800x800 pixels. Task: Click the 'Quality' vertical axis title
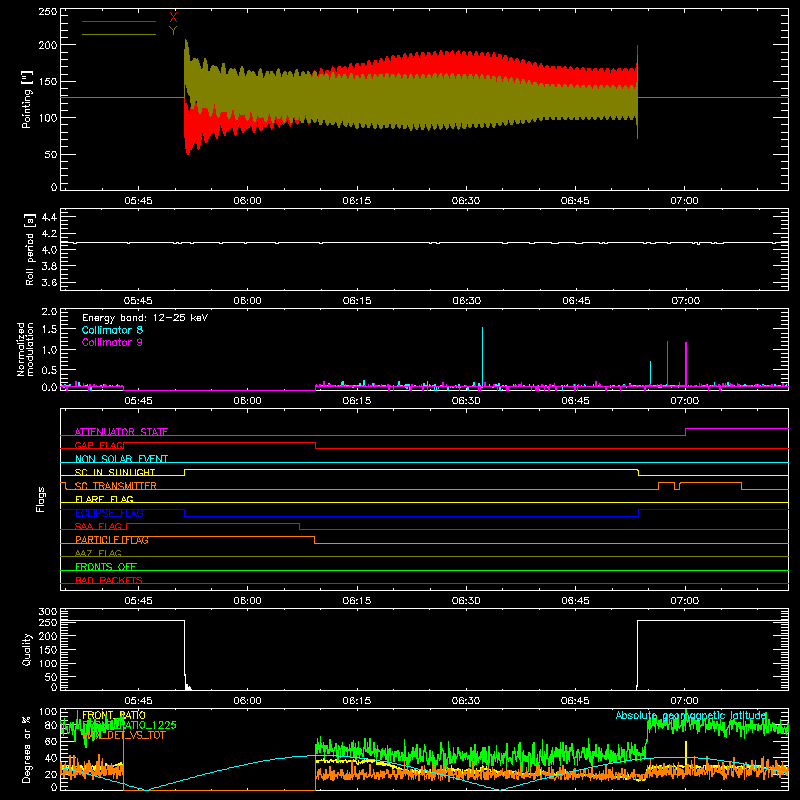27,649
